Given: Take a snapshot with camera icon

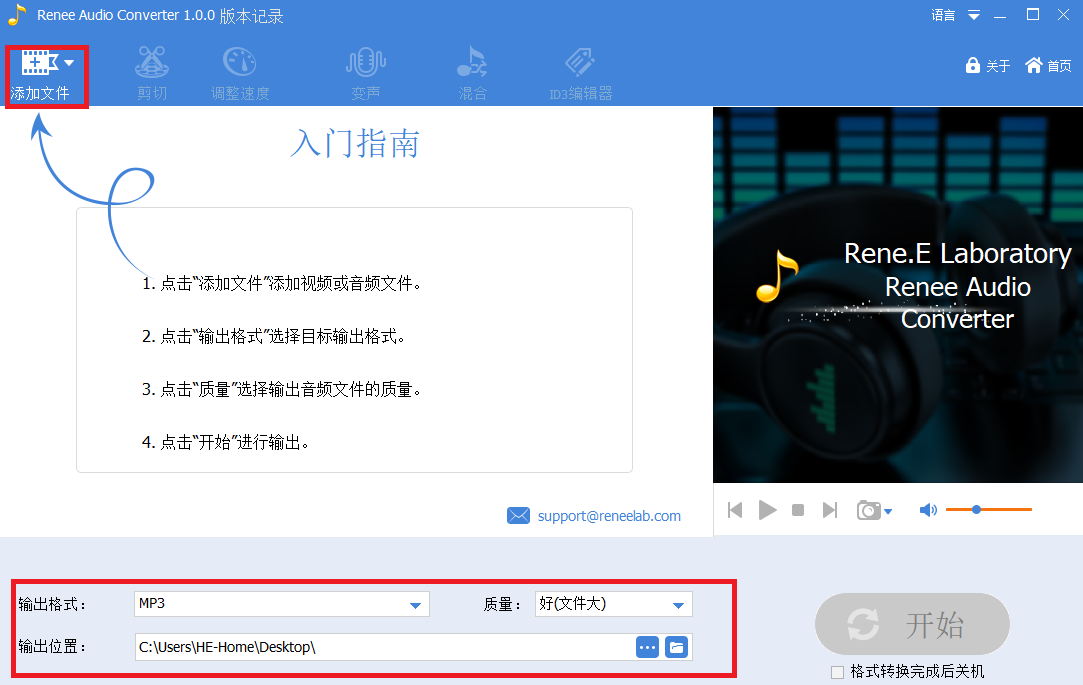Looking at the screenshot, I should (869, 510).
